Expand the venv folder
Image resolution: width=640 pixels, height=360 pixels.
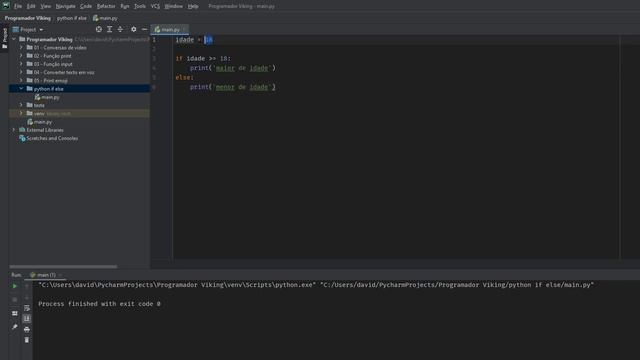[x=21, y=113]
